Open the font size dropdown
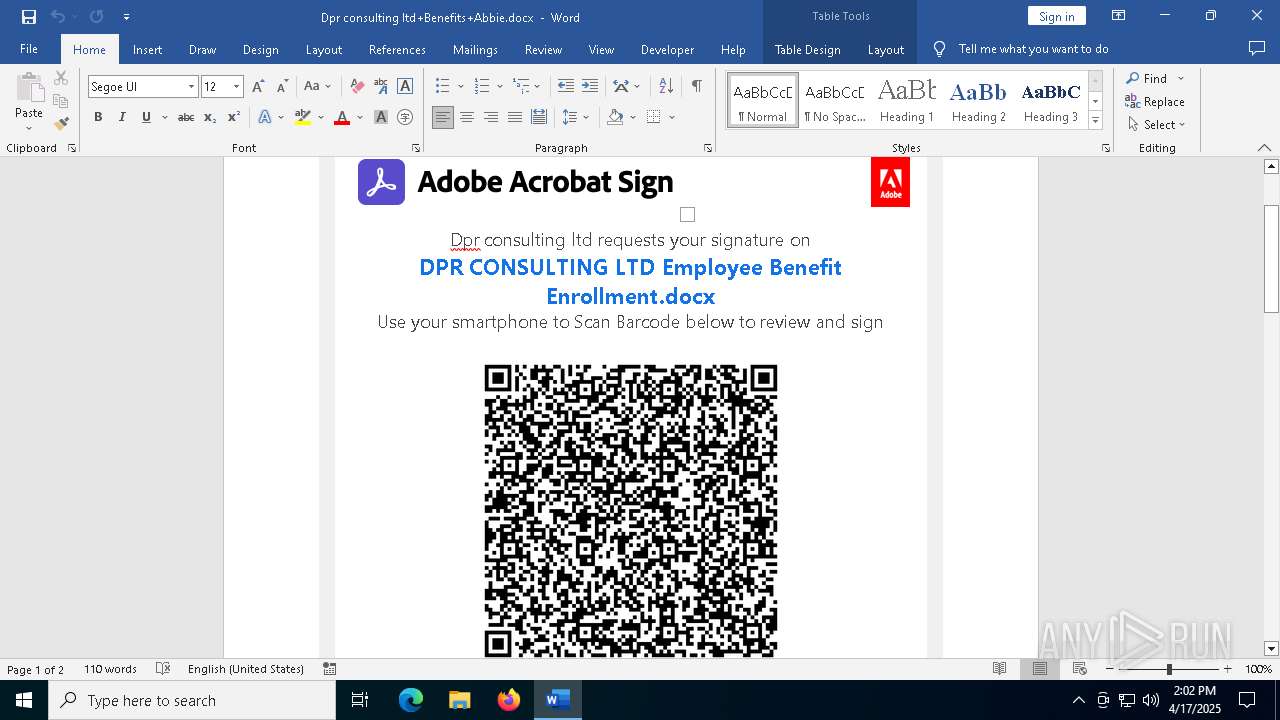Screen dimensions: 1280x720 click(x=236, y=87)
